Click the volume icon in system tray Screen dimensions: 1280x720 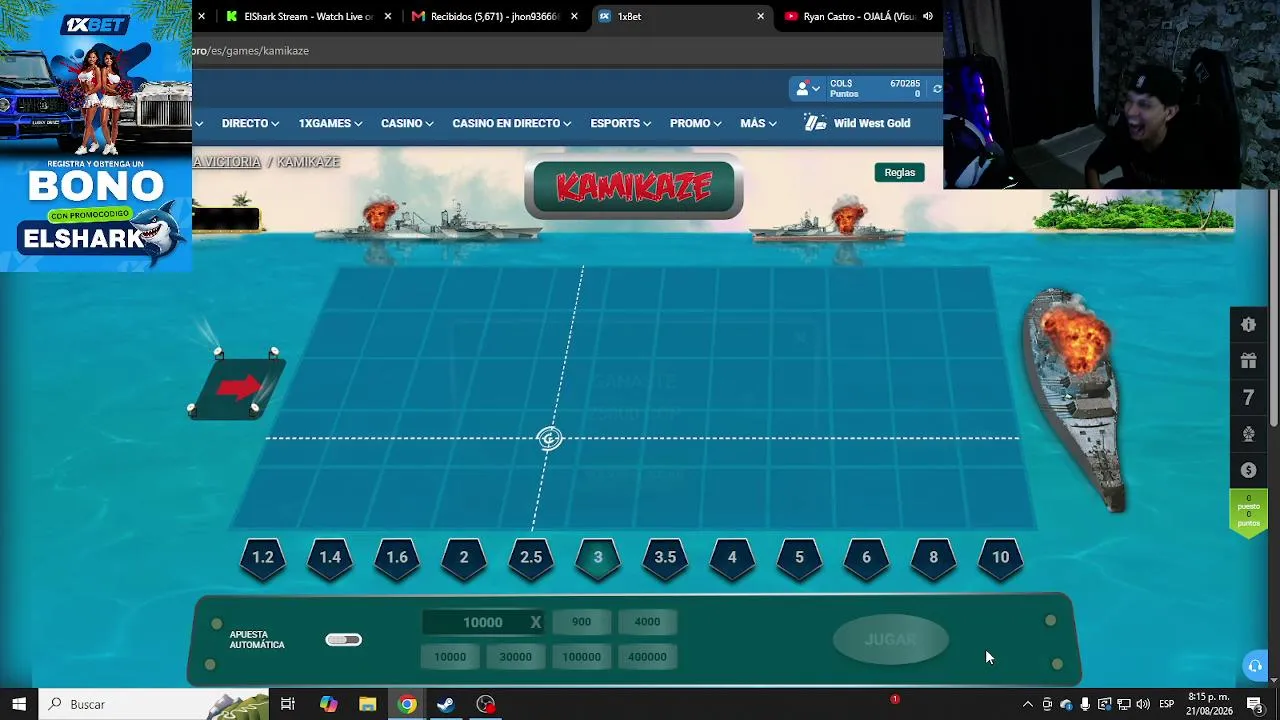pos(1143,704)
